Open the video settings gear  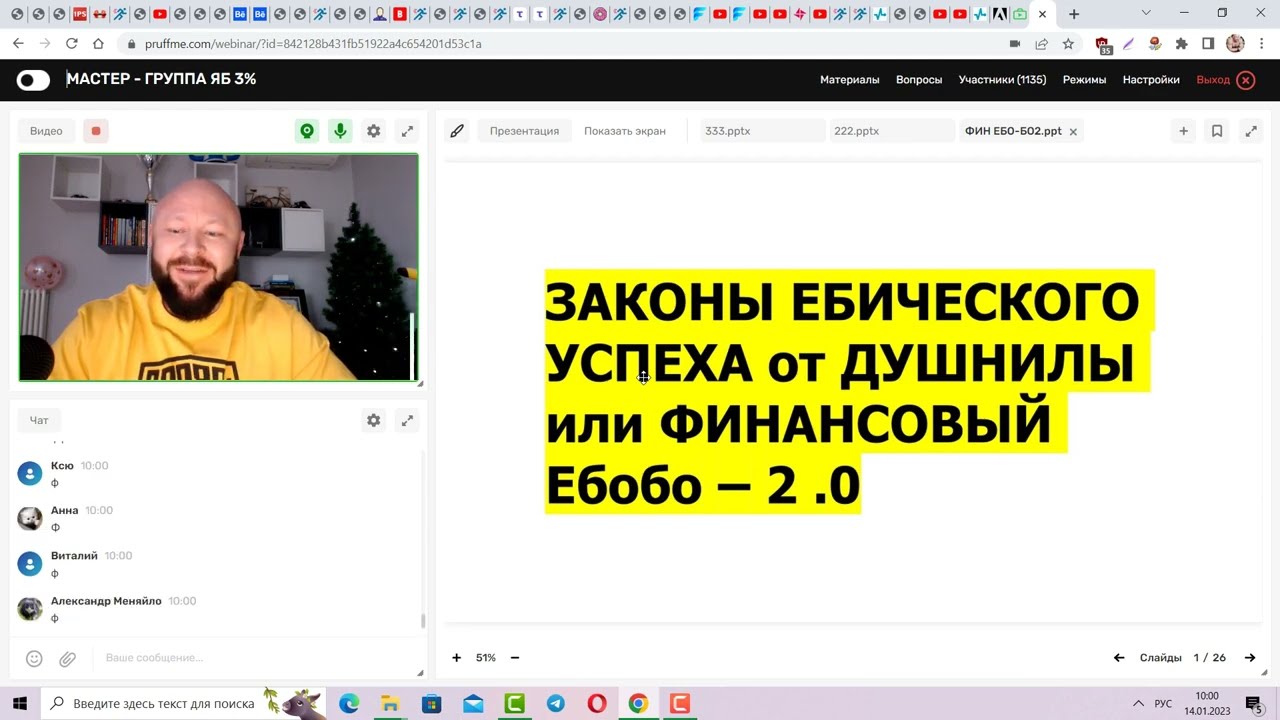tap(373, 130)
